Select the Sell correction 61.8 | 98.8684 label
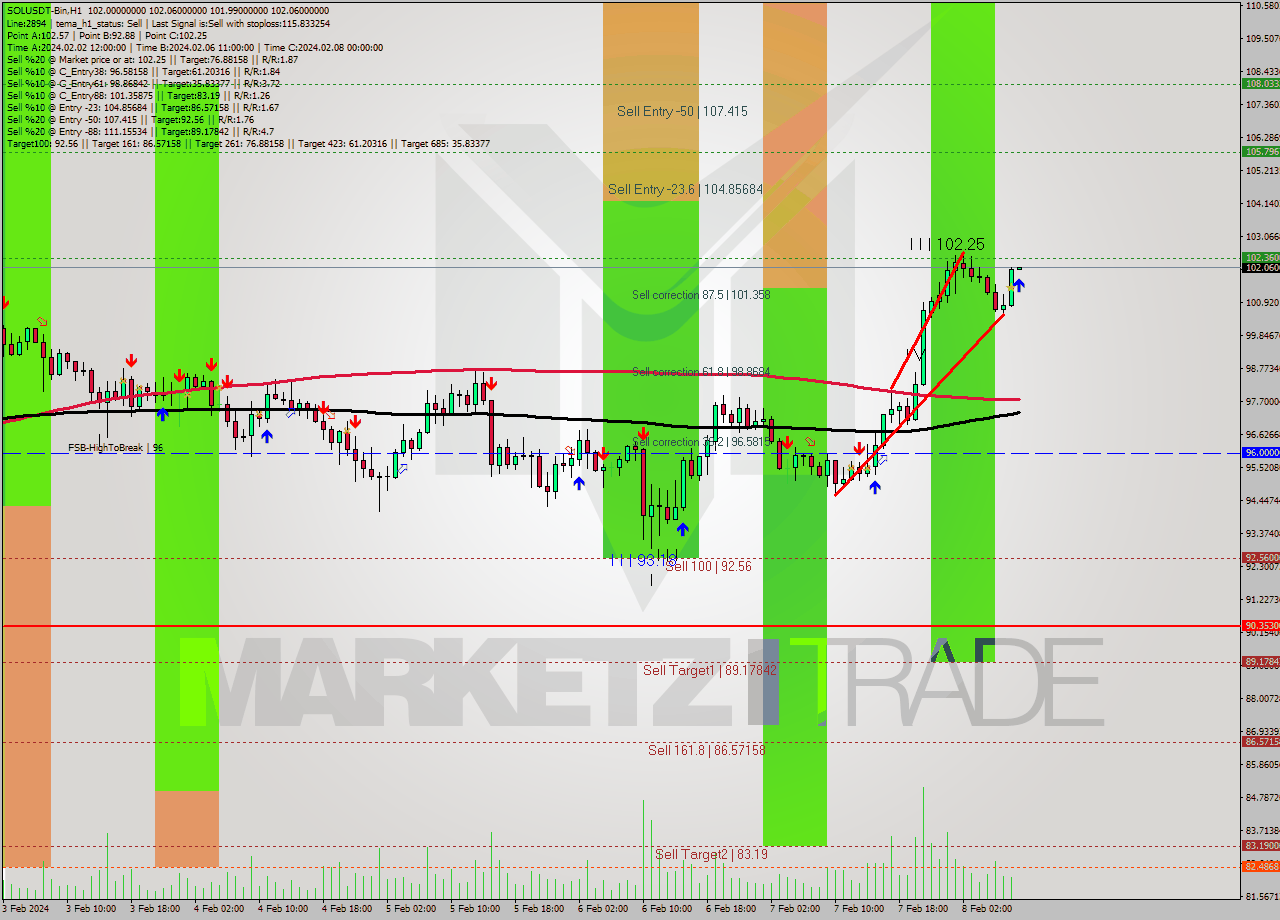This screenshot has height=920, width=1280. (701, 371)
